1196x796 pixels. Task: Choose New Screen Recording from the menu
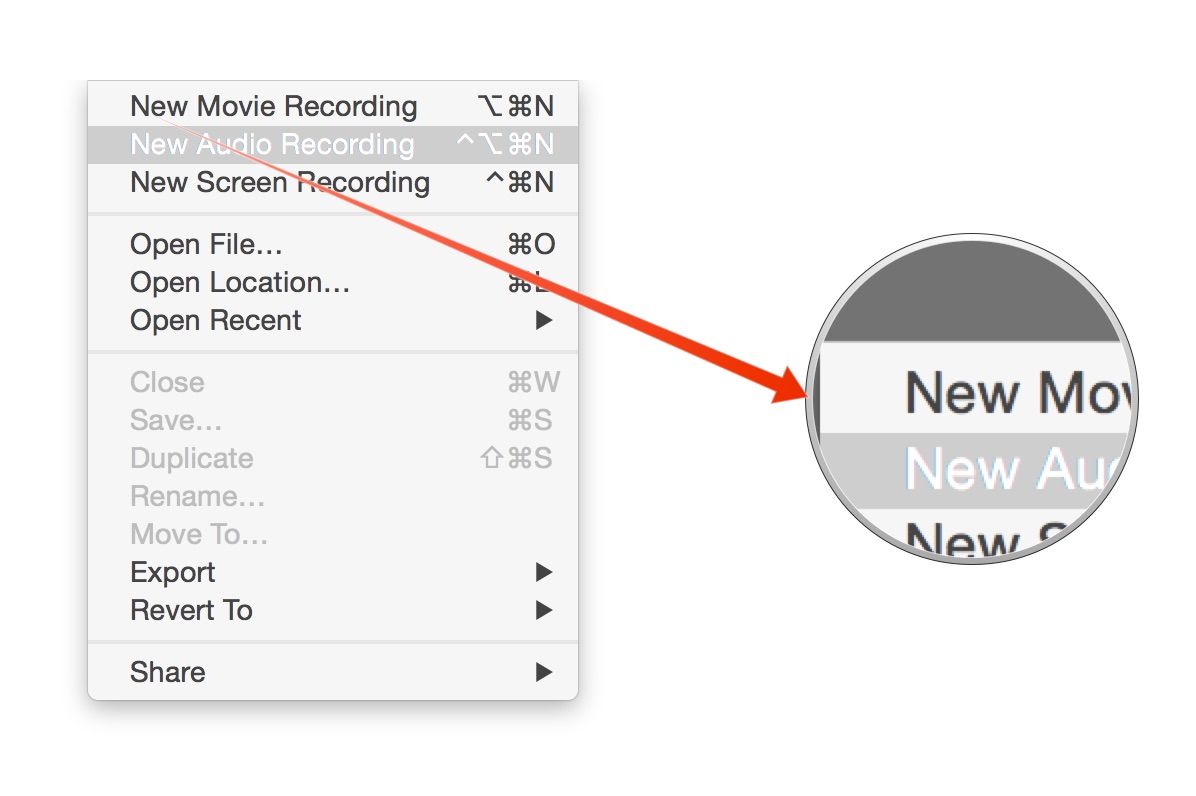(x=279, y=183)
